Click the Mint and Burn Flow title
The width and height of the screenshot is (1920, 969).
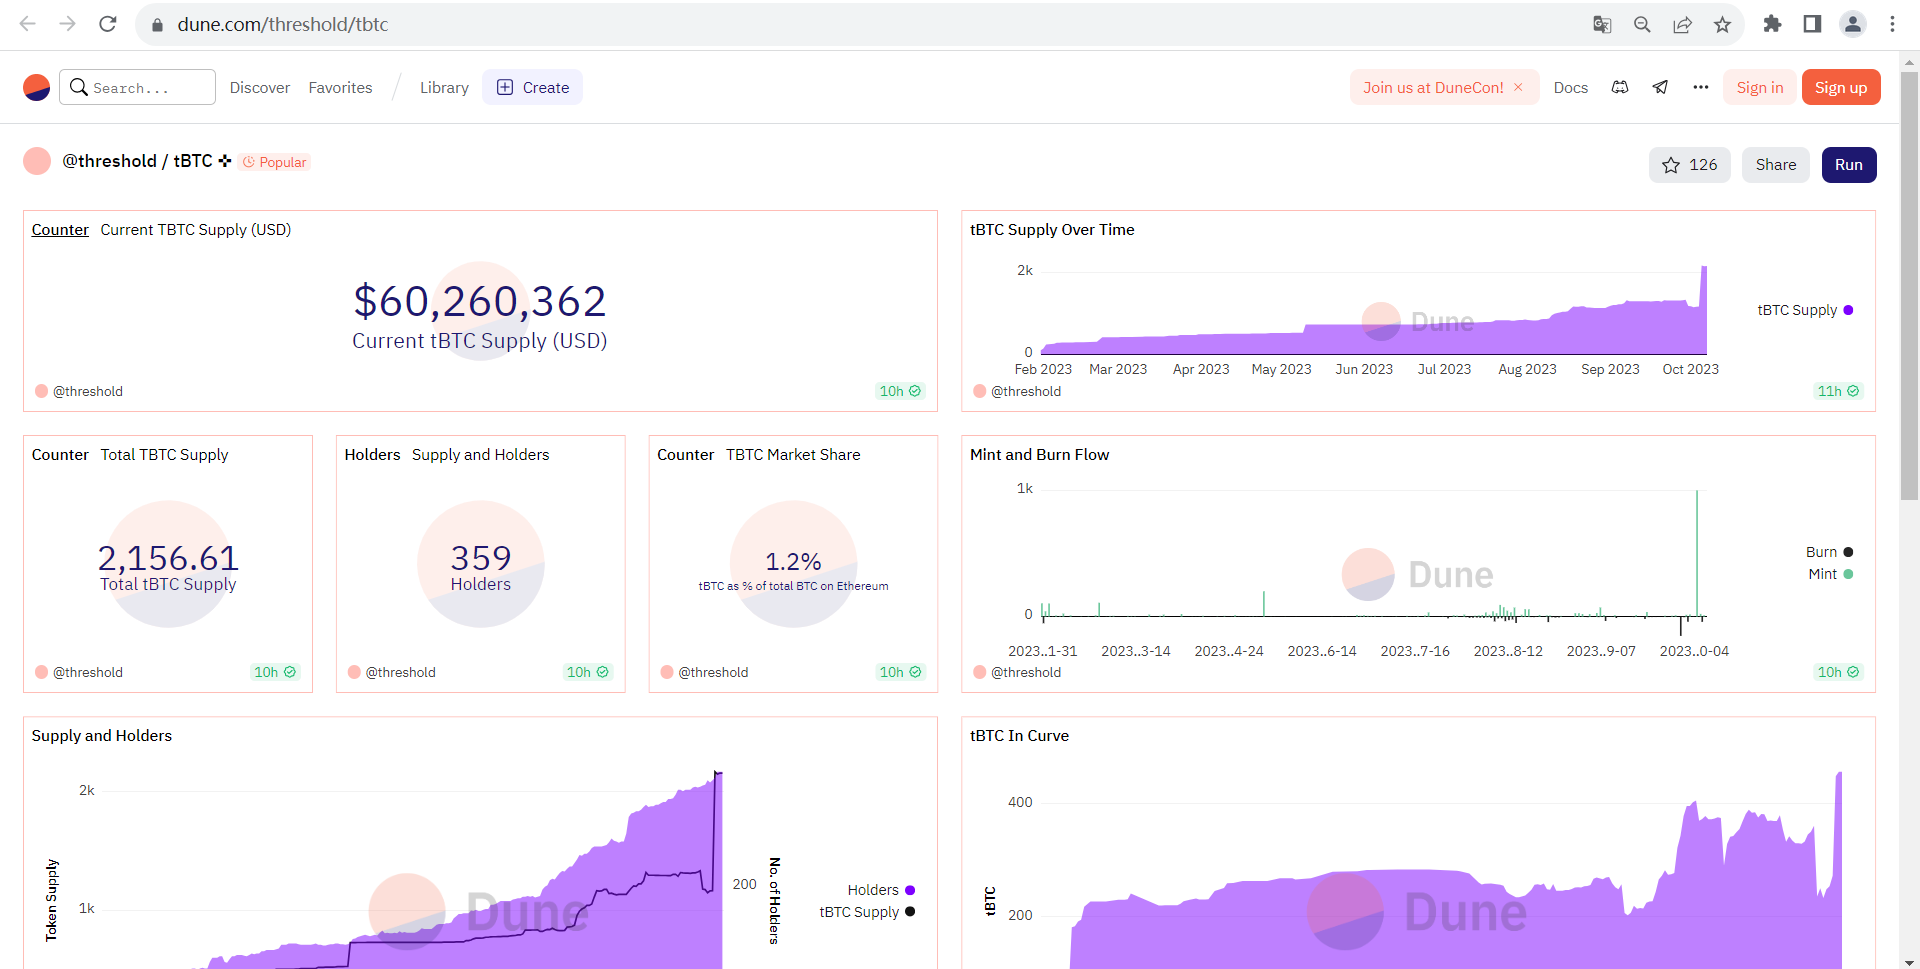[1040, 455]
